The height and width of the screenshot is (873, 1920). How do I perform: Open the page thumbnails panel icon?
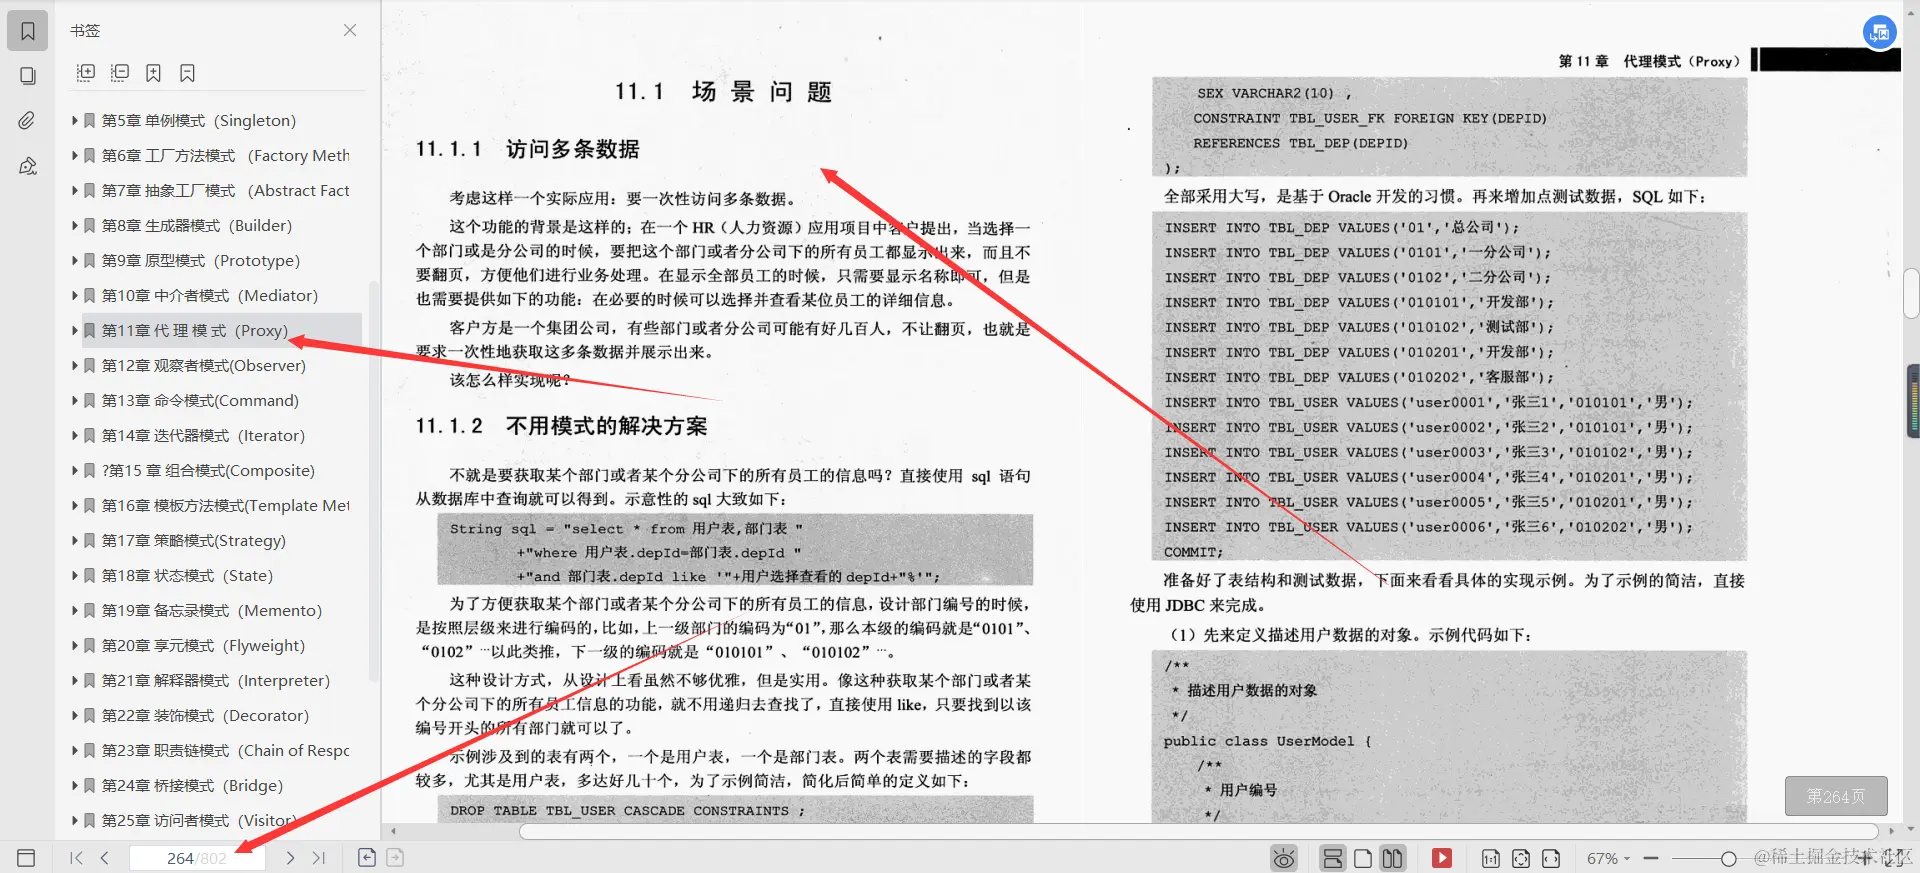click(x=28, y=76)
